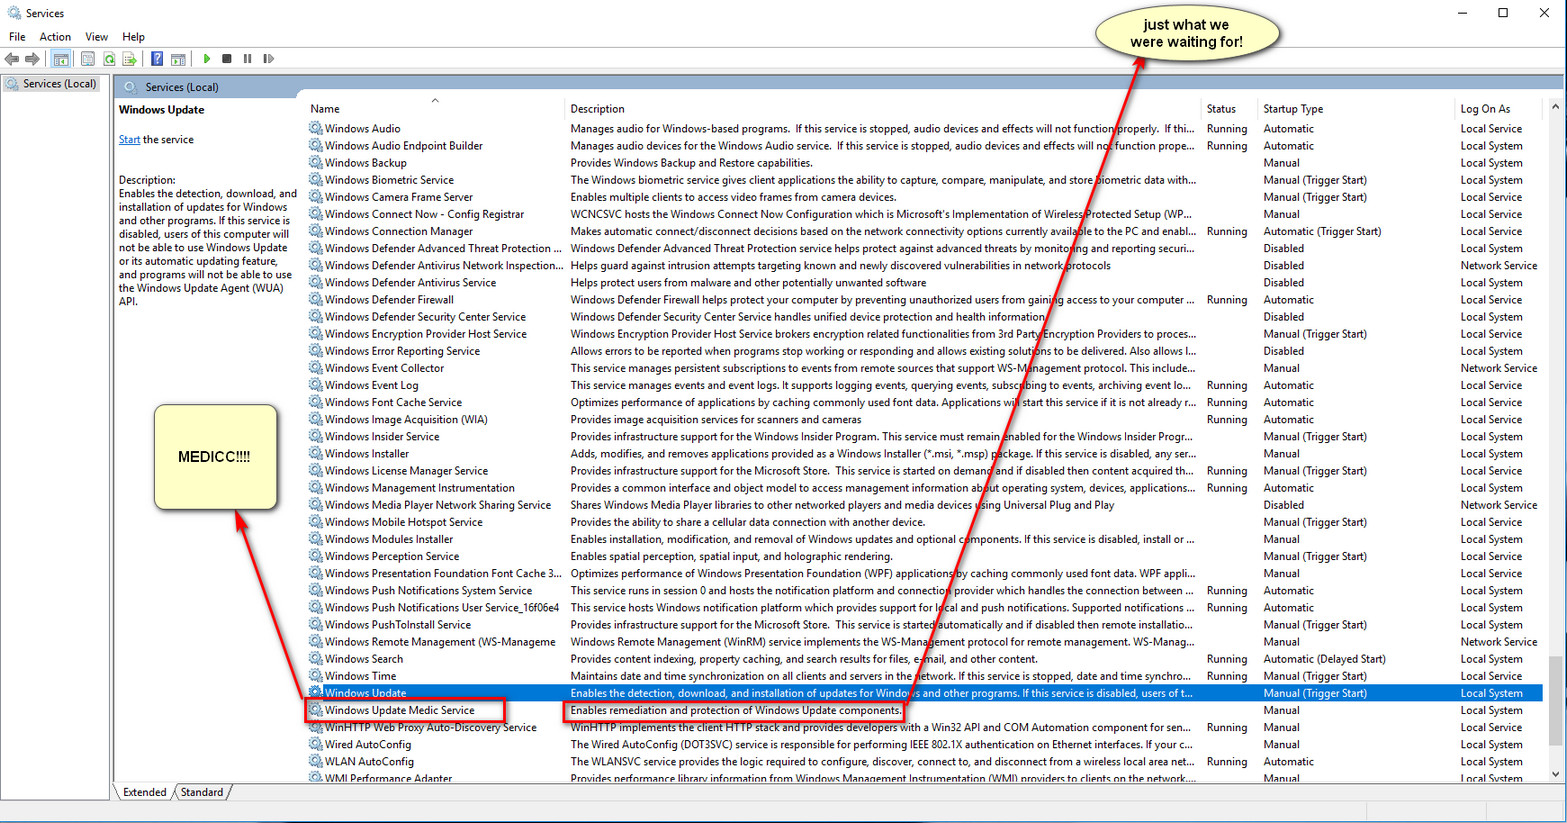
Task: Sort by the Name column header
Action: pyautogui.click(x=434, y=109)
